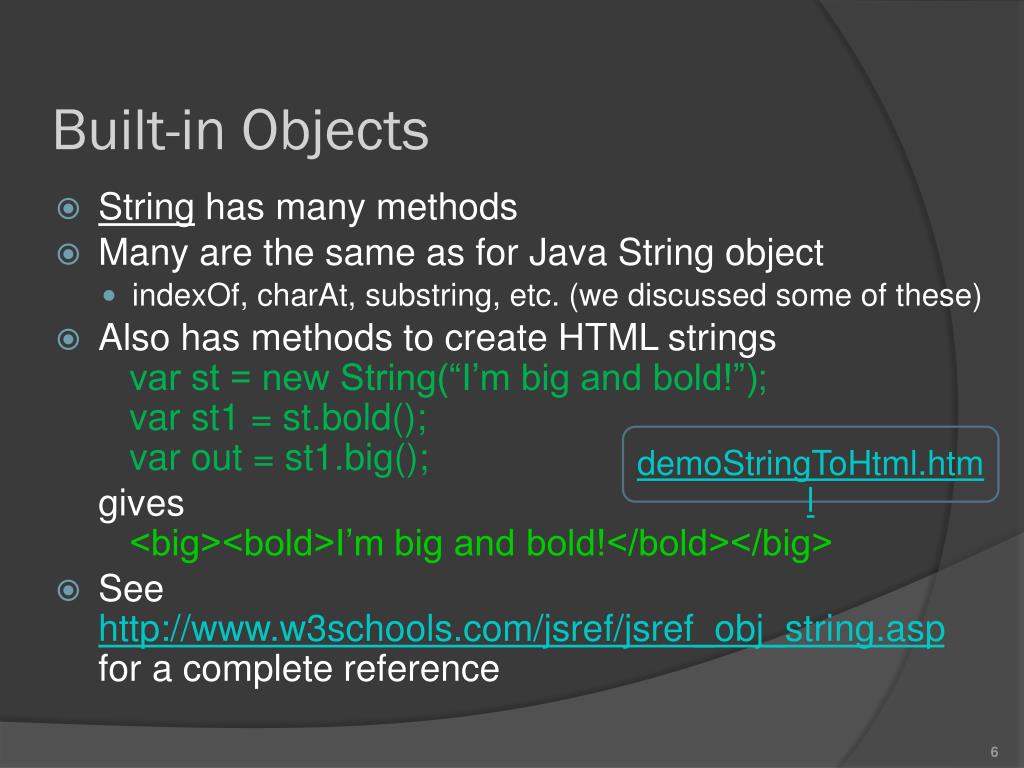Click the bullet icon beside See
The width and height of the screenshot is (1024, 768).
[x=69, y=590]
